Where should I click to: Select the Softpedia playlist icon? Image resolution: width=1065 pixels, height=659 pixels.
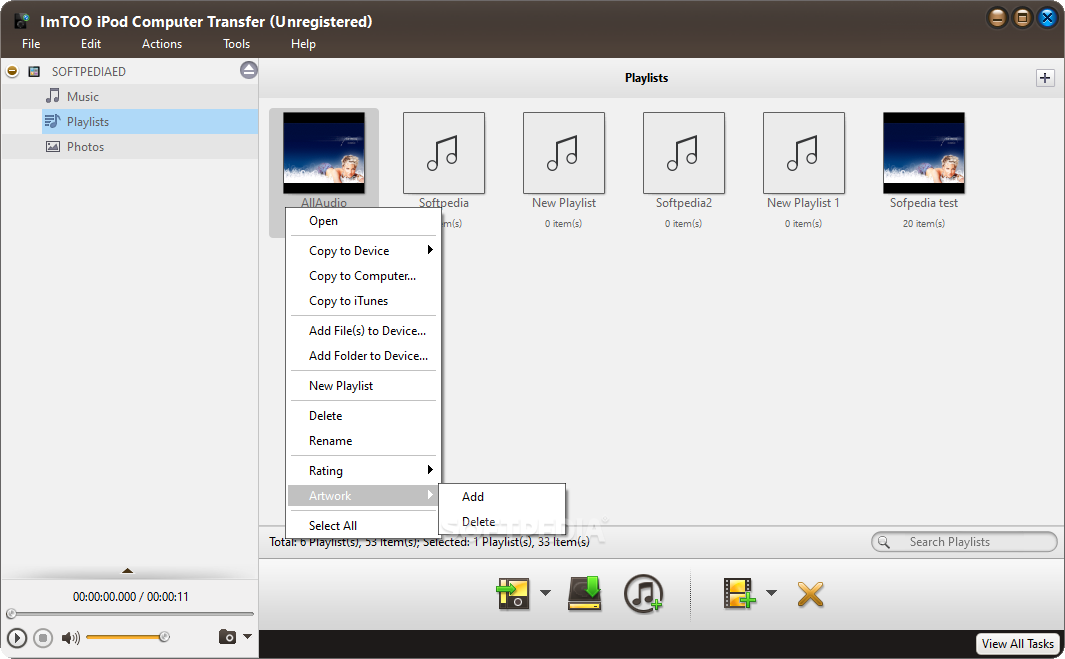click(x=444, y=153)
